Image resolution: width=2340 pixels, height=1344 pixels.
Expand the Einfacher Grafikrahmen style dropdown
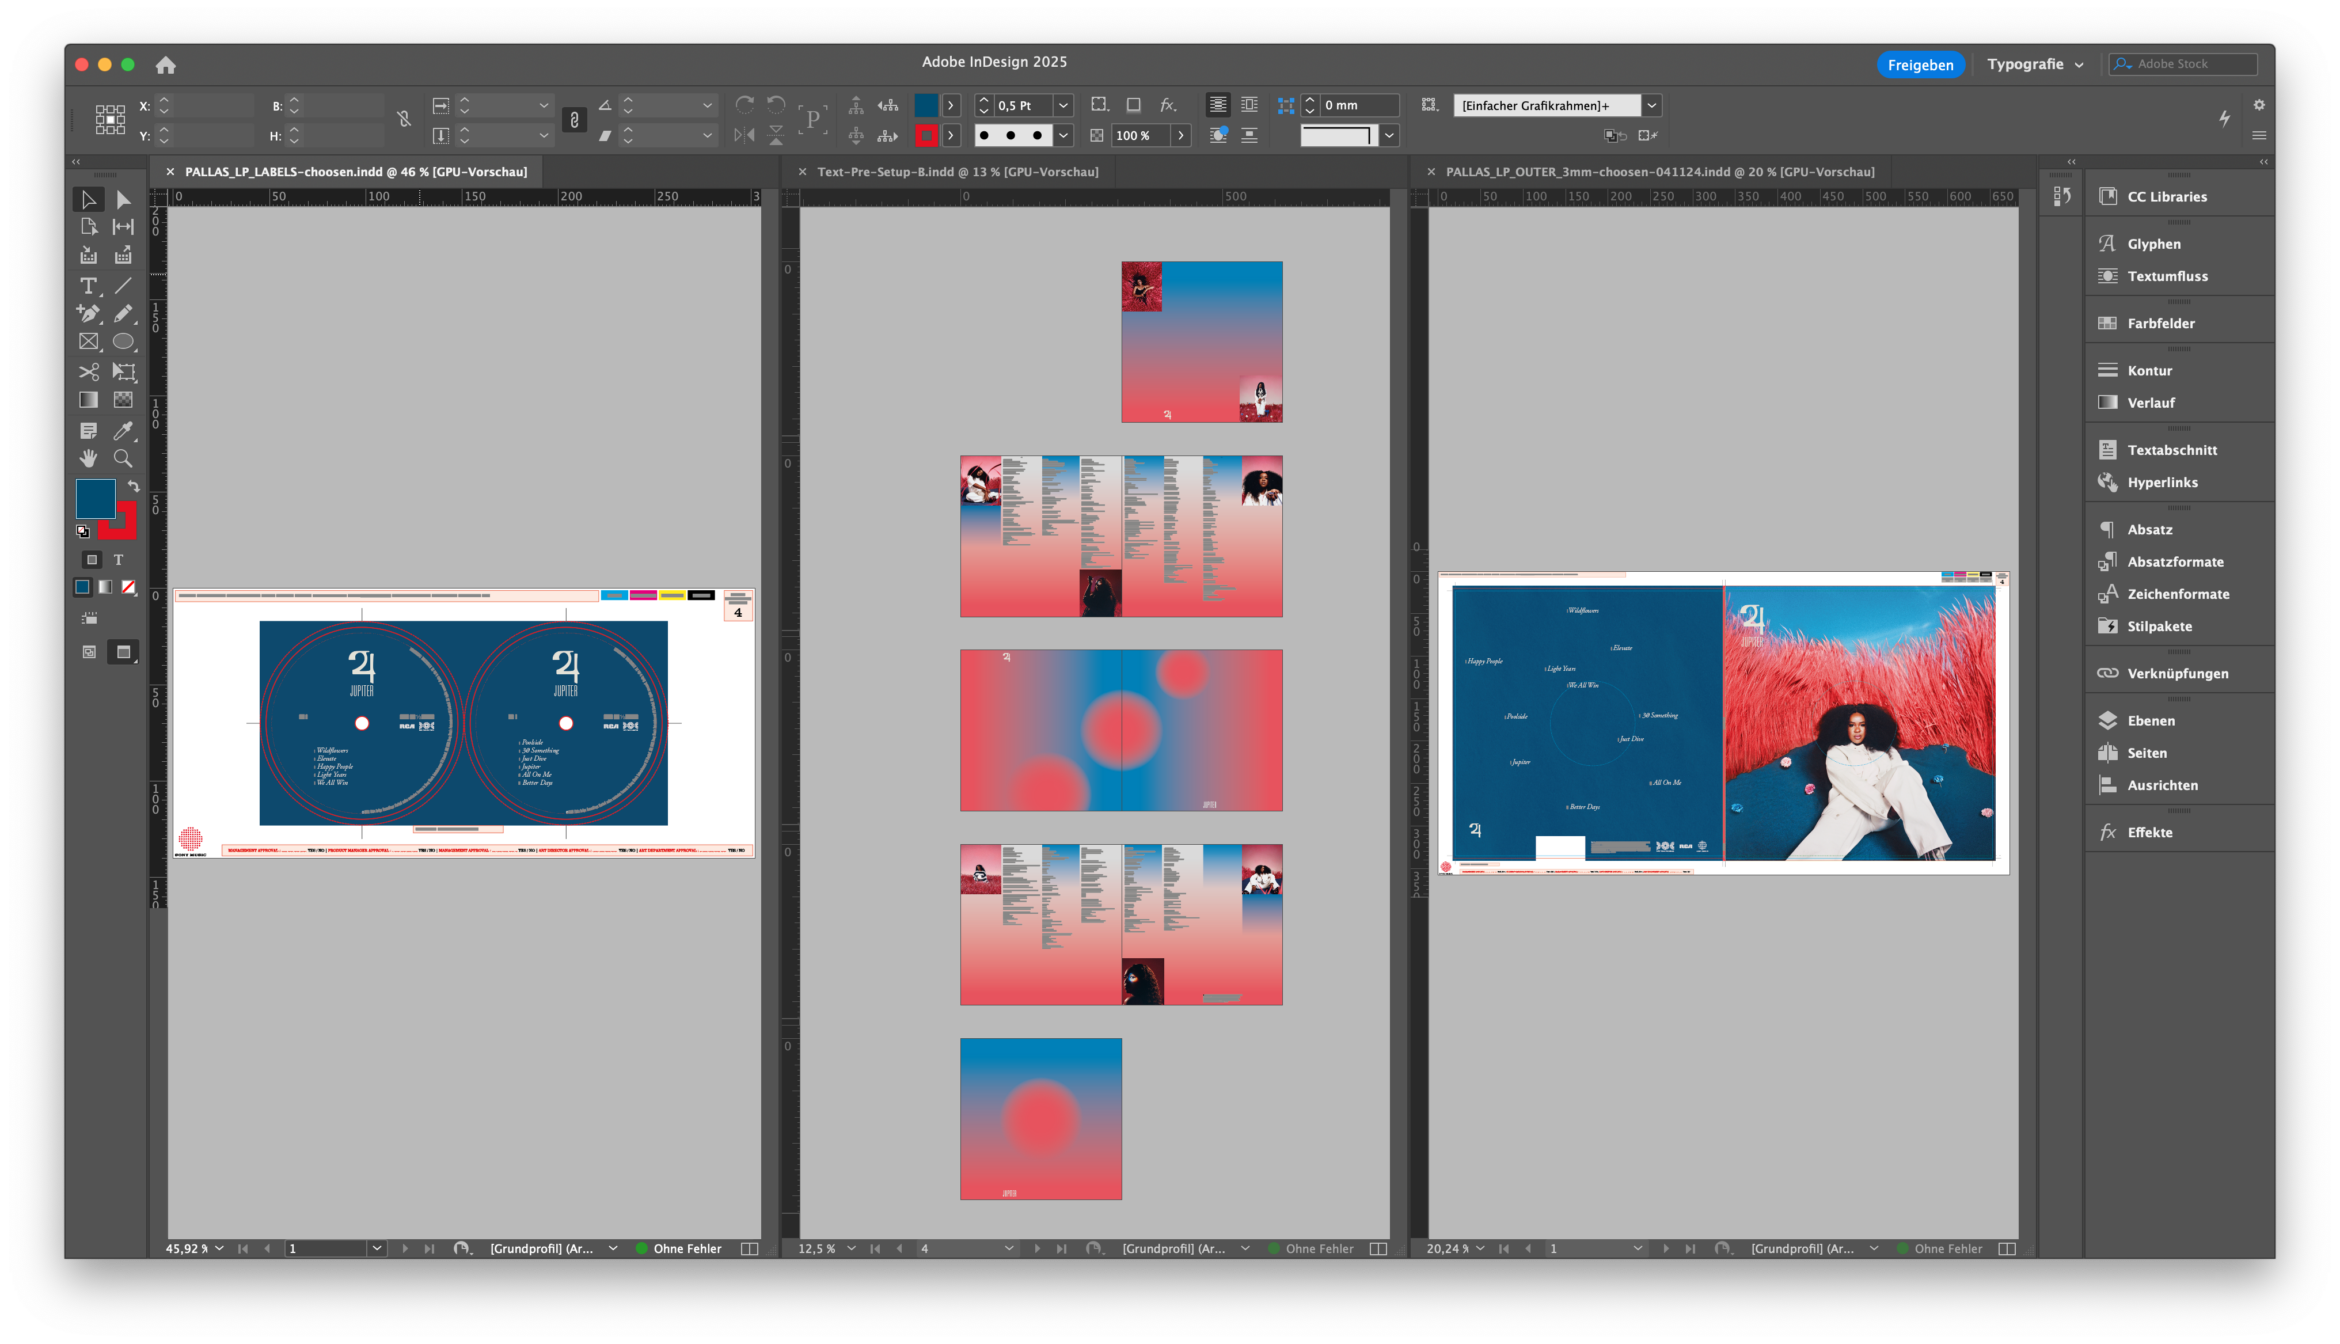[1652, 105]
